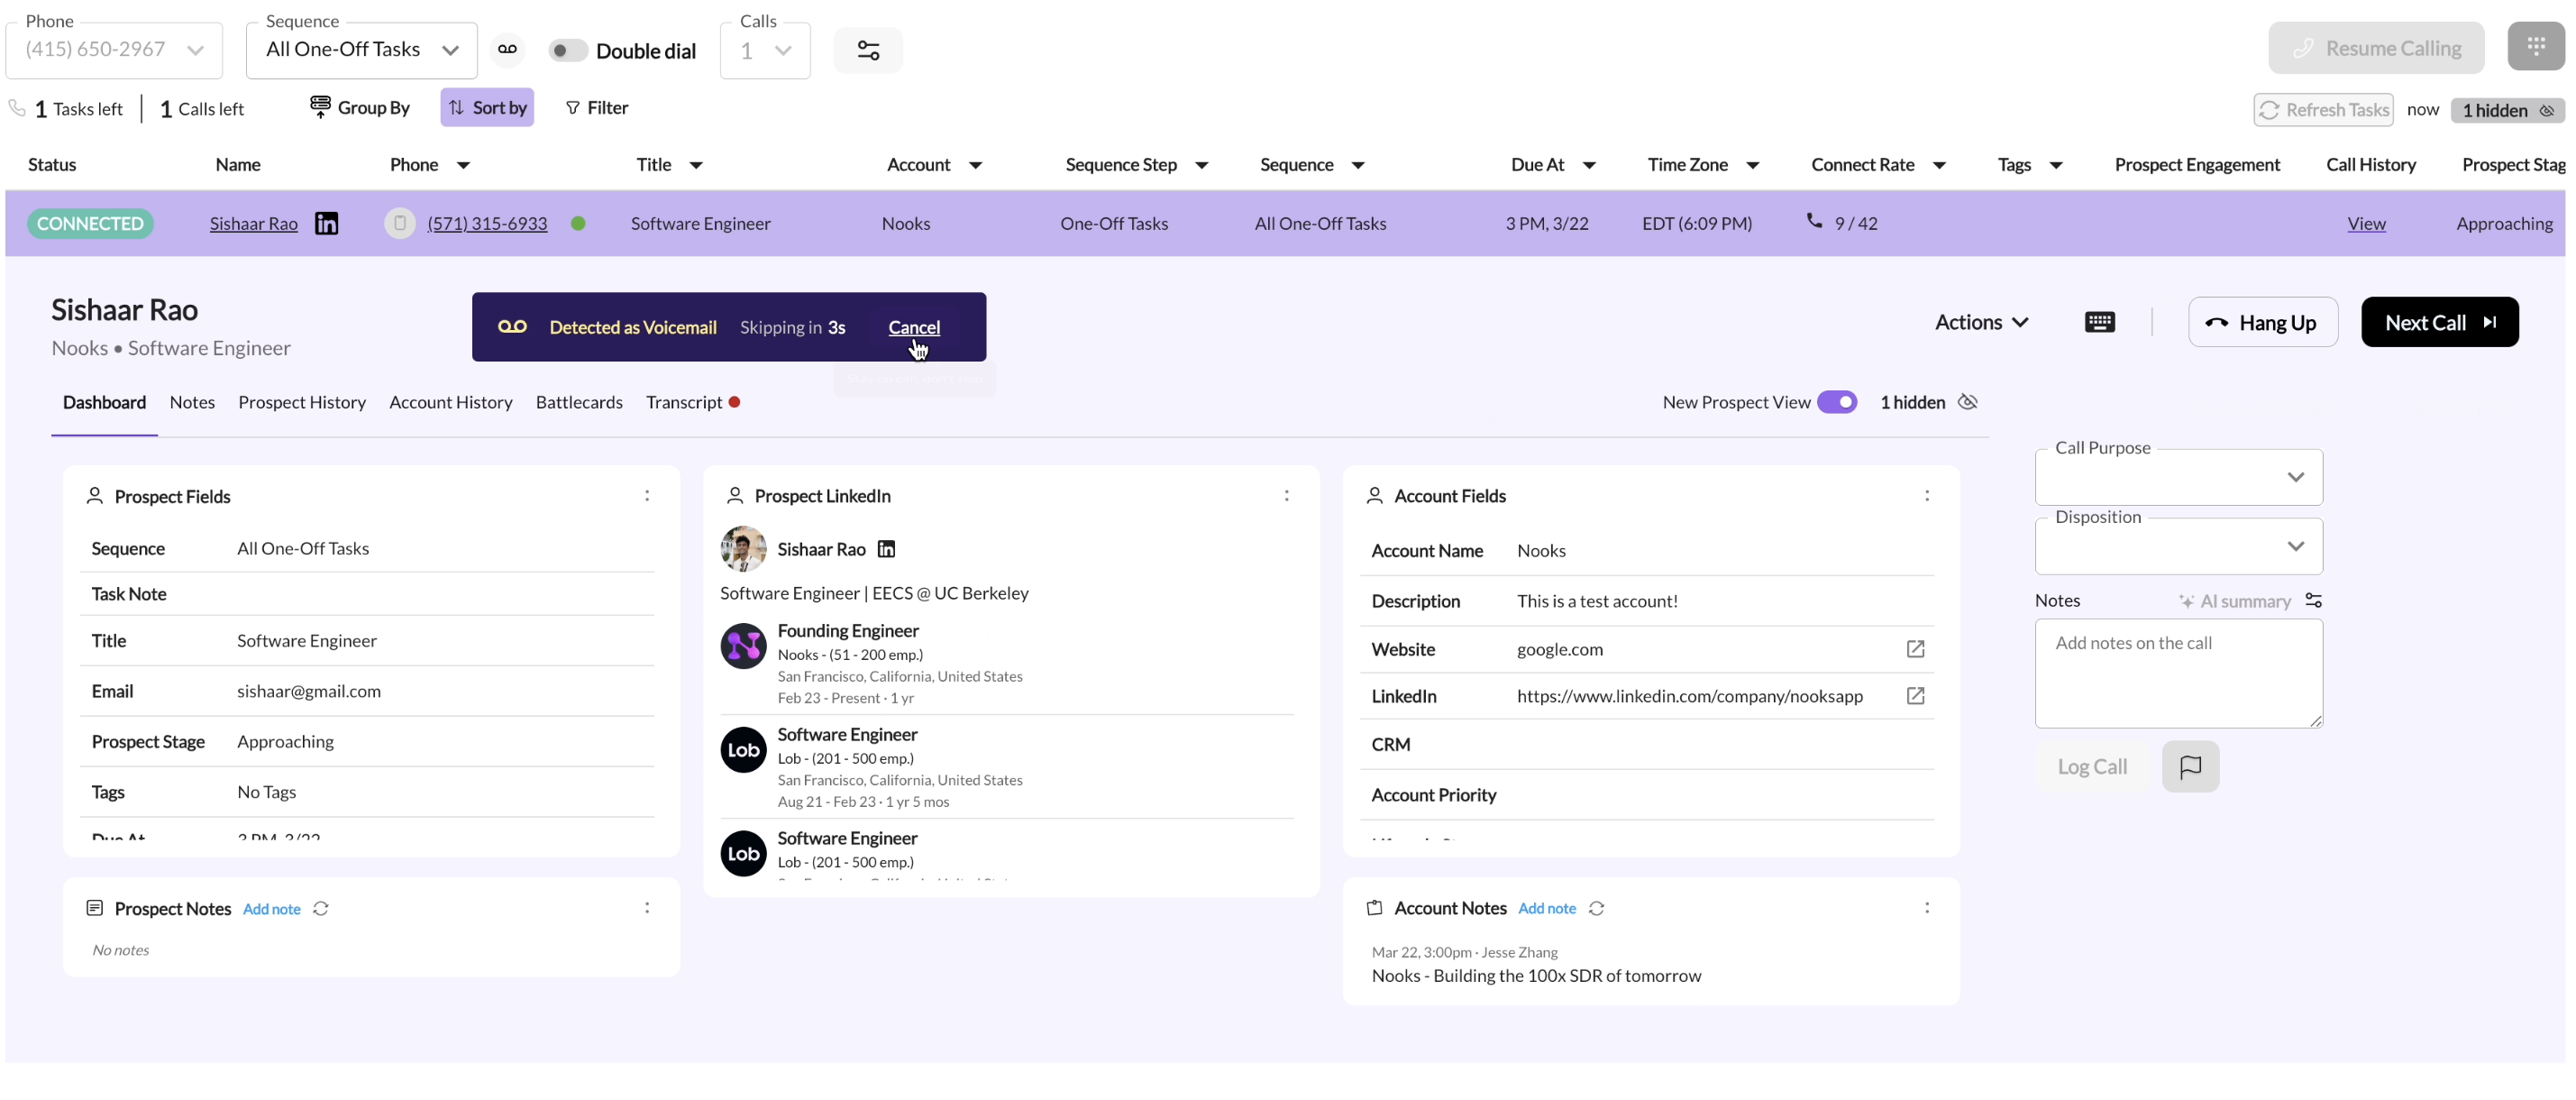Show hidden tasks via 1 hidden badge

[x=2507, y=110]
